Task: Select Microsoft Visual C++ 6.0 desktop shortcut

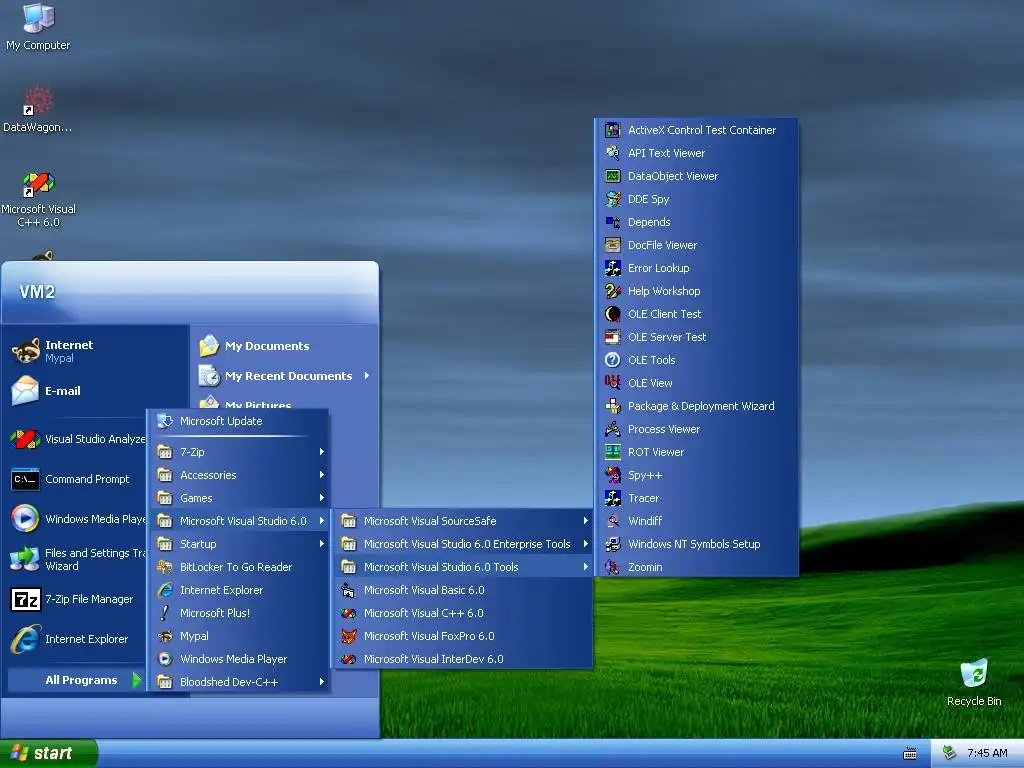Action: [x=38, y=199]
